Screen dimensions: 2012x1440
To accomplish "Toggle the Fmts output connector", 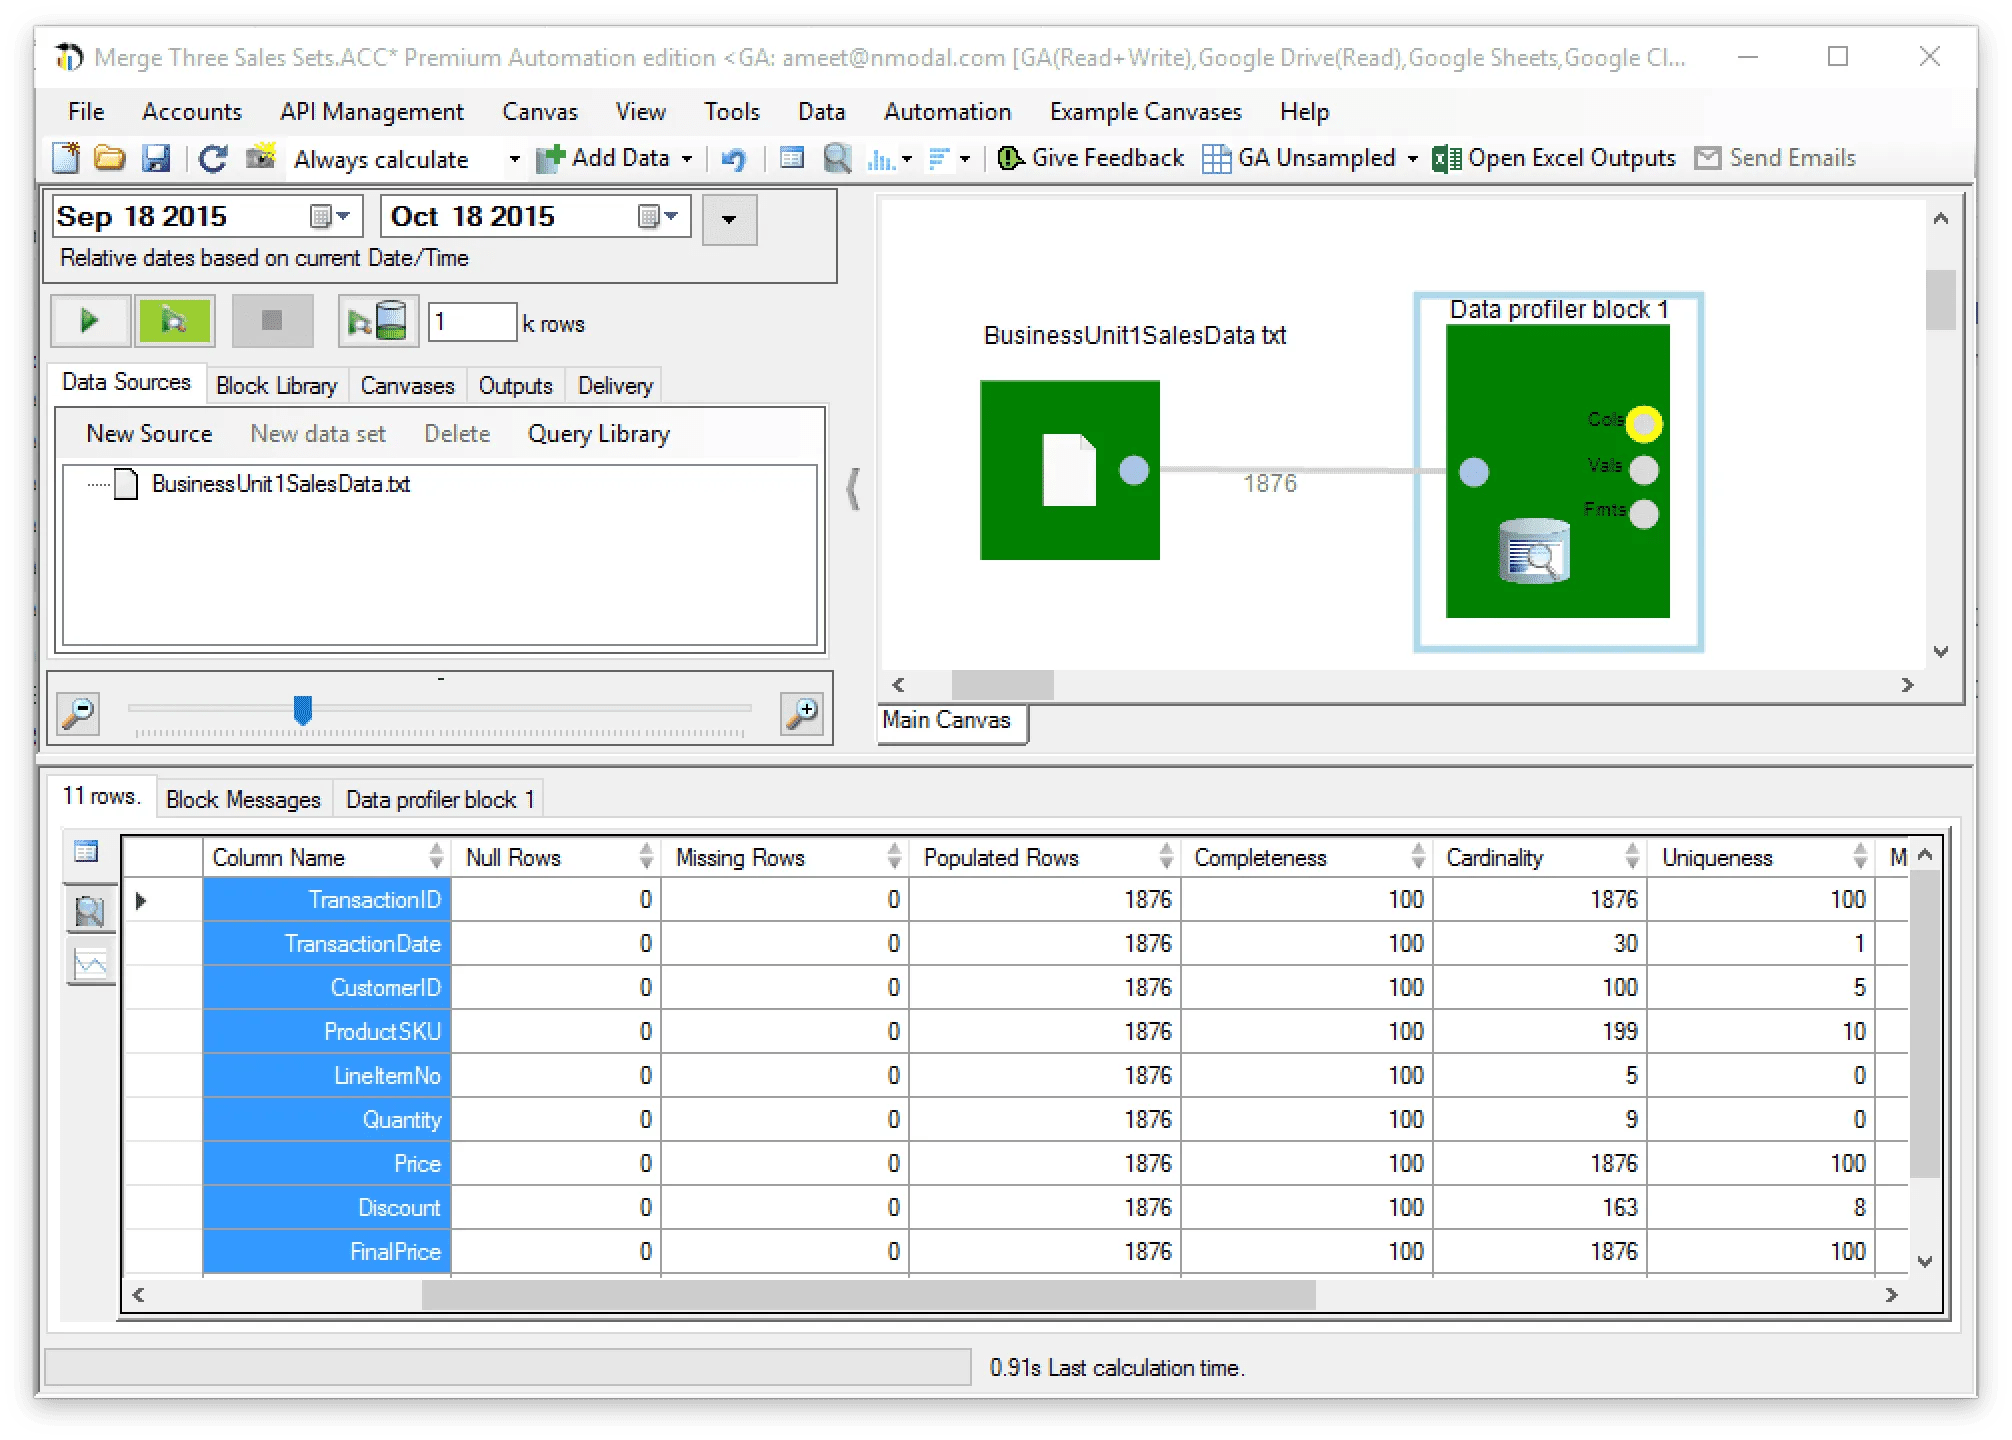I will pyautogui.click(x=1643, y=514).
